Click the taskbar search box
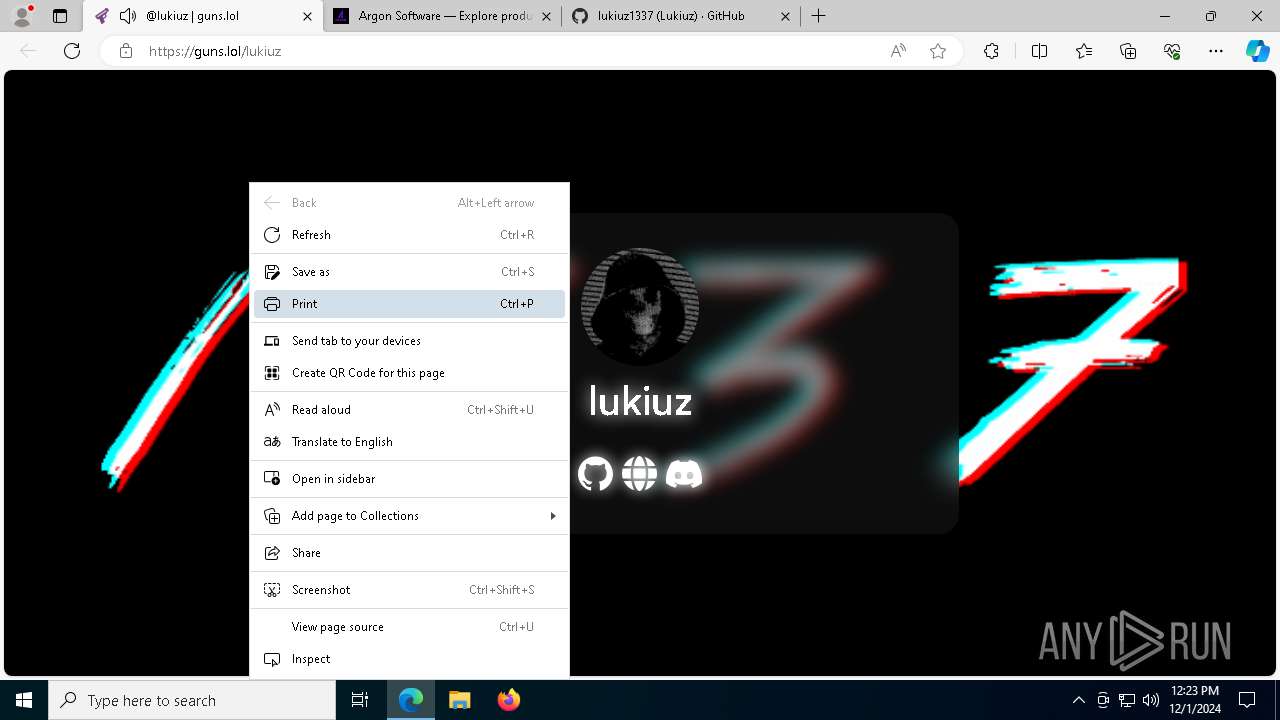The height and width of the screenshot is (720, 1280). pyautogui.click(x=192, y=700)
